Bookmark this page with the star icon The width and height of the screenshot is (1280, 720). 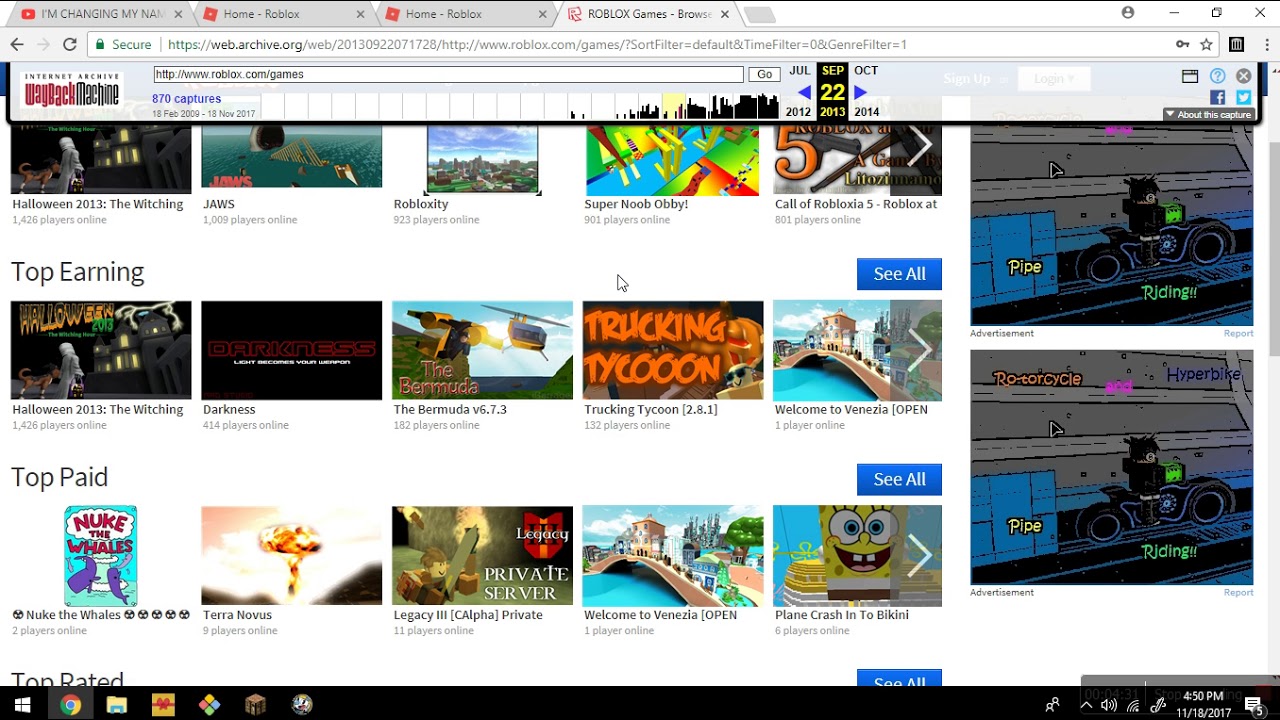1207,44
